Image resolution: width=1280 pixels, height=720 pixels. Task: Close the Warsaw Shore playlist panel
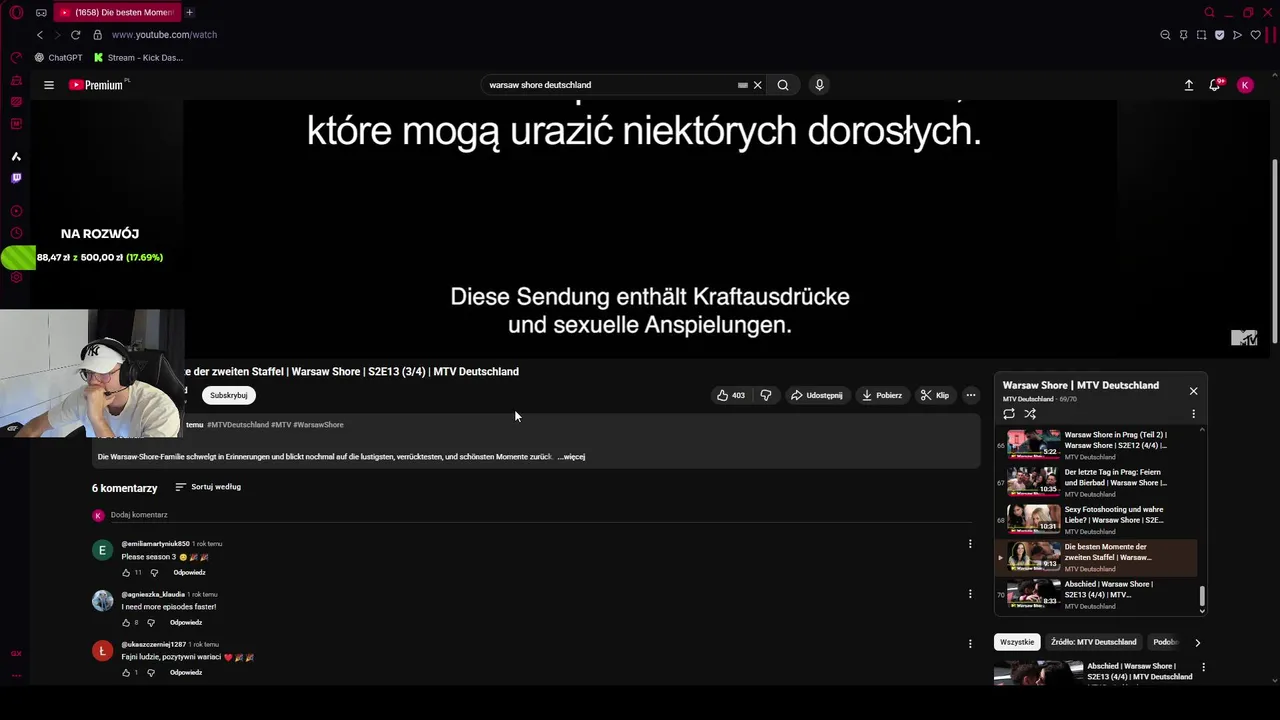(1193, 391)
